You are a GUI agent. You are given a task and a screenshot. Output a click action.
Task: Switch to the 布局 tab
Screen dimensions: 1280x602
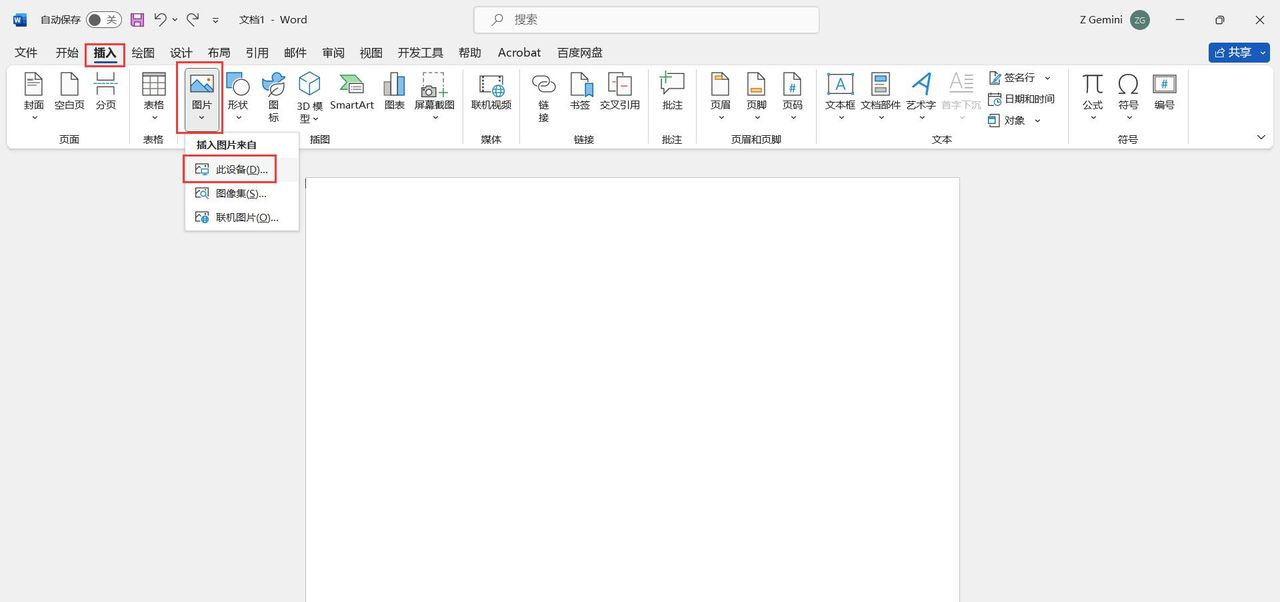click(219, 53)
